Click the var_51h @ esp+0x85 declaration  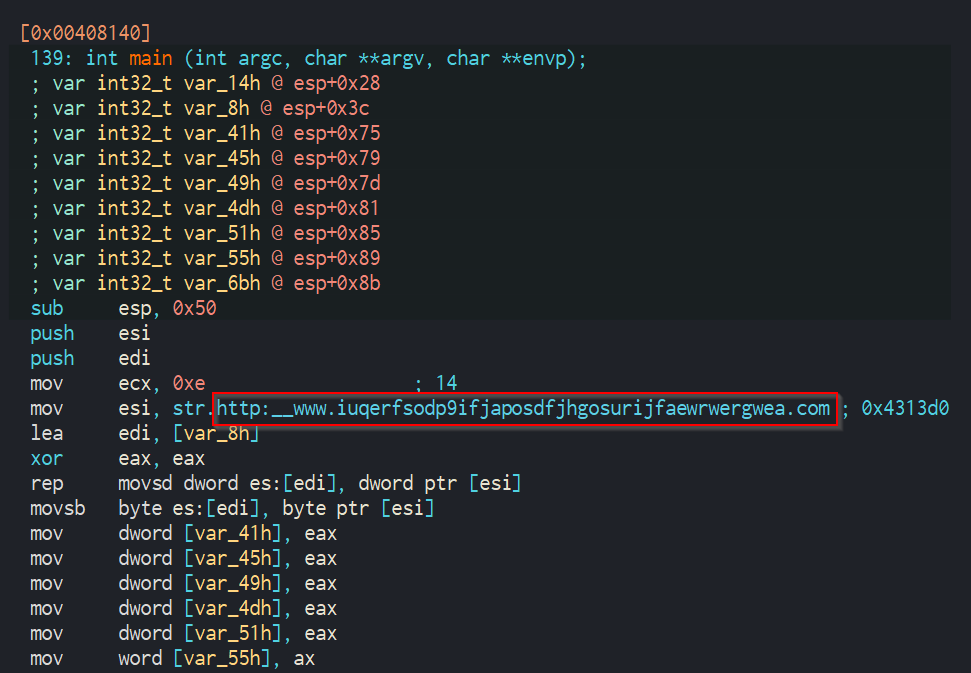(x=206, y=233)
